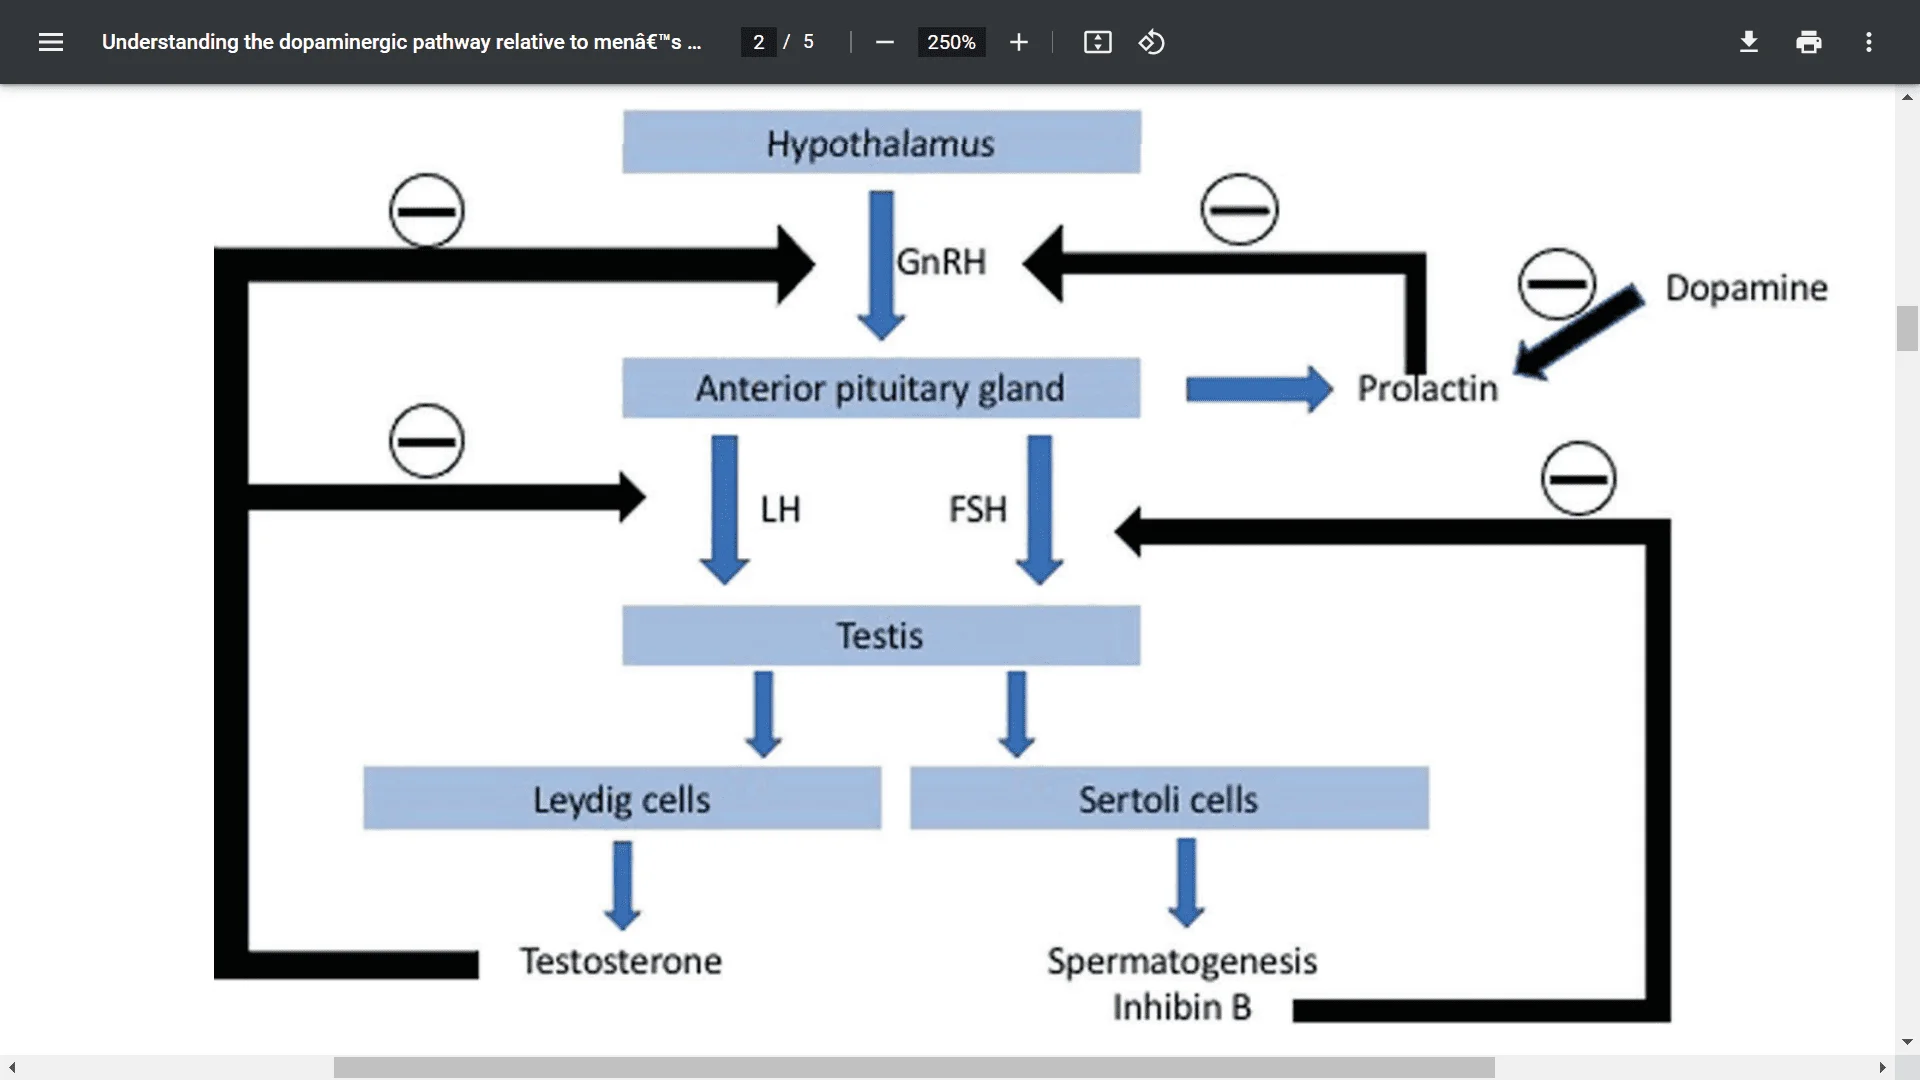Click total page count 5

point(808,42)
